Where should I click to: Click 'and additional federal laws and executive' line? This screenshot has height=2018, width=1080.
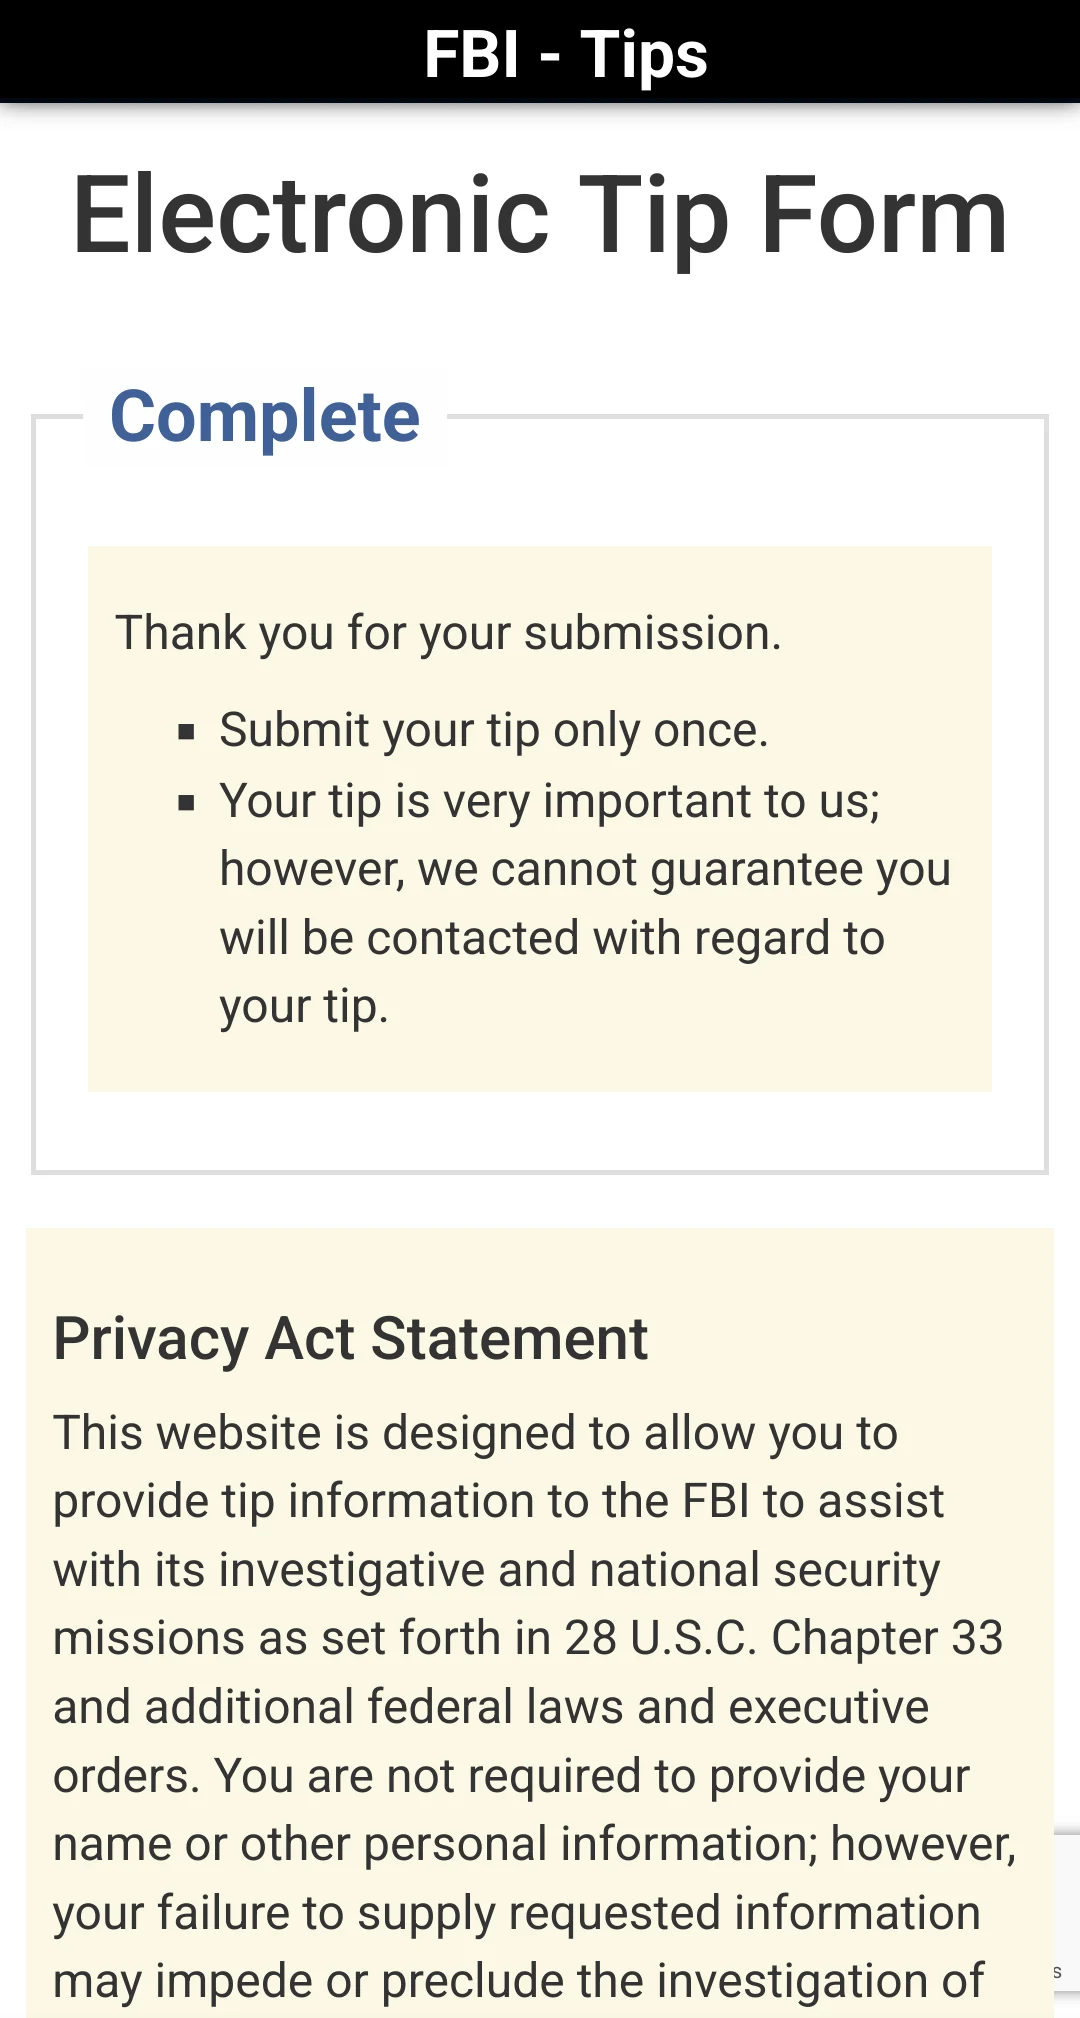point(491,1707)
